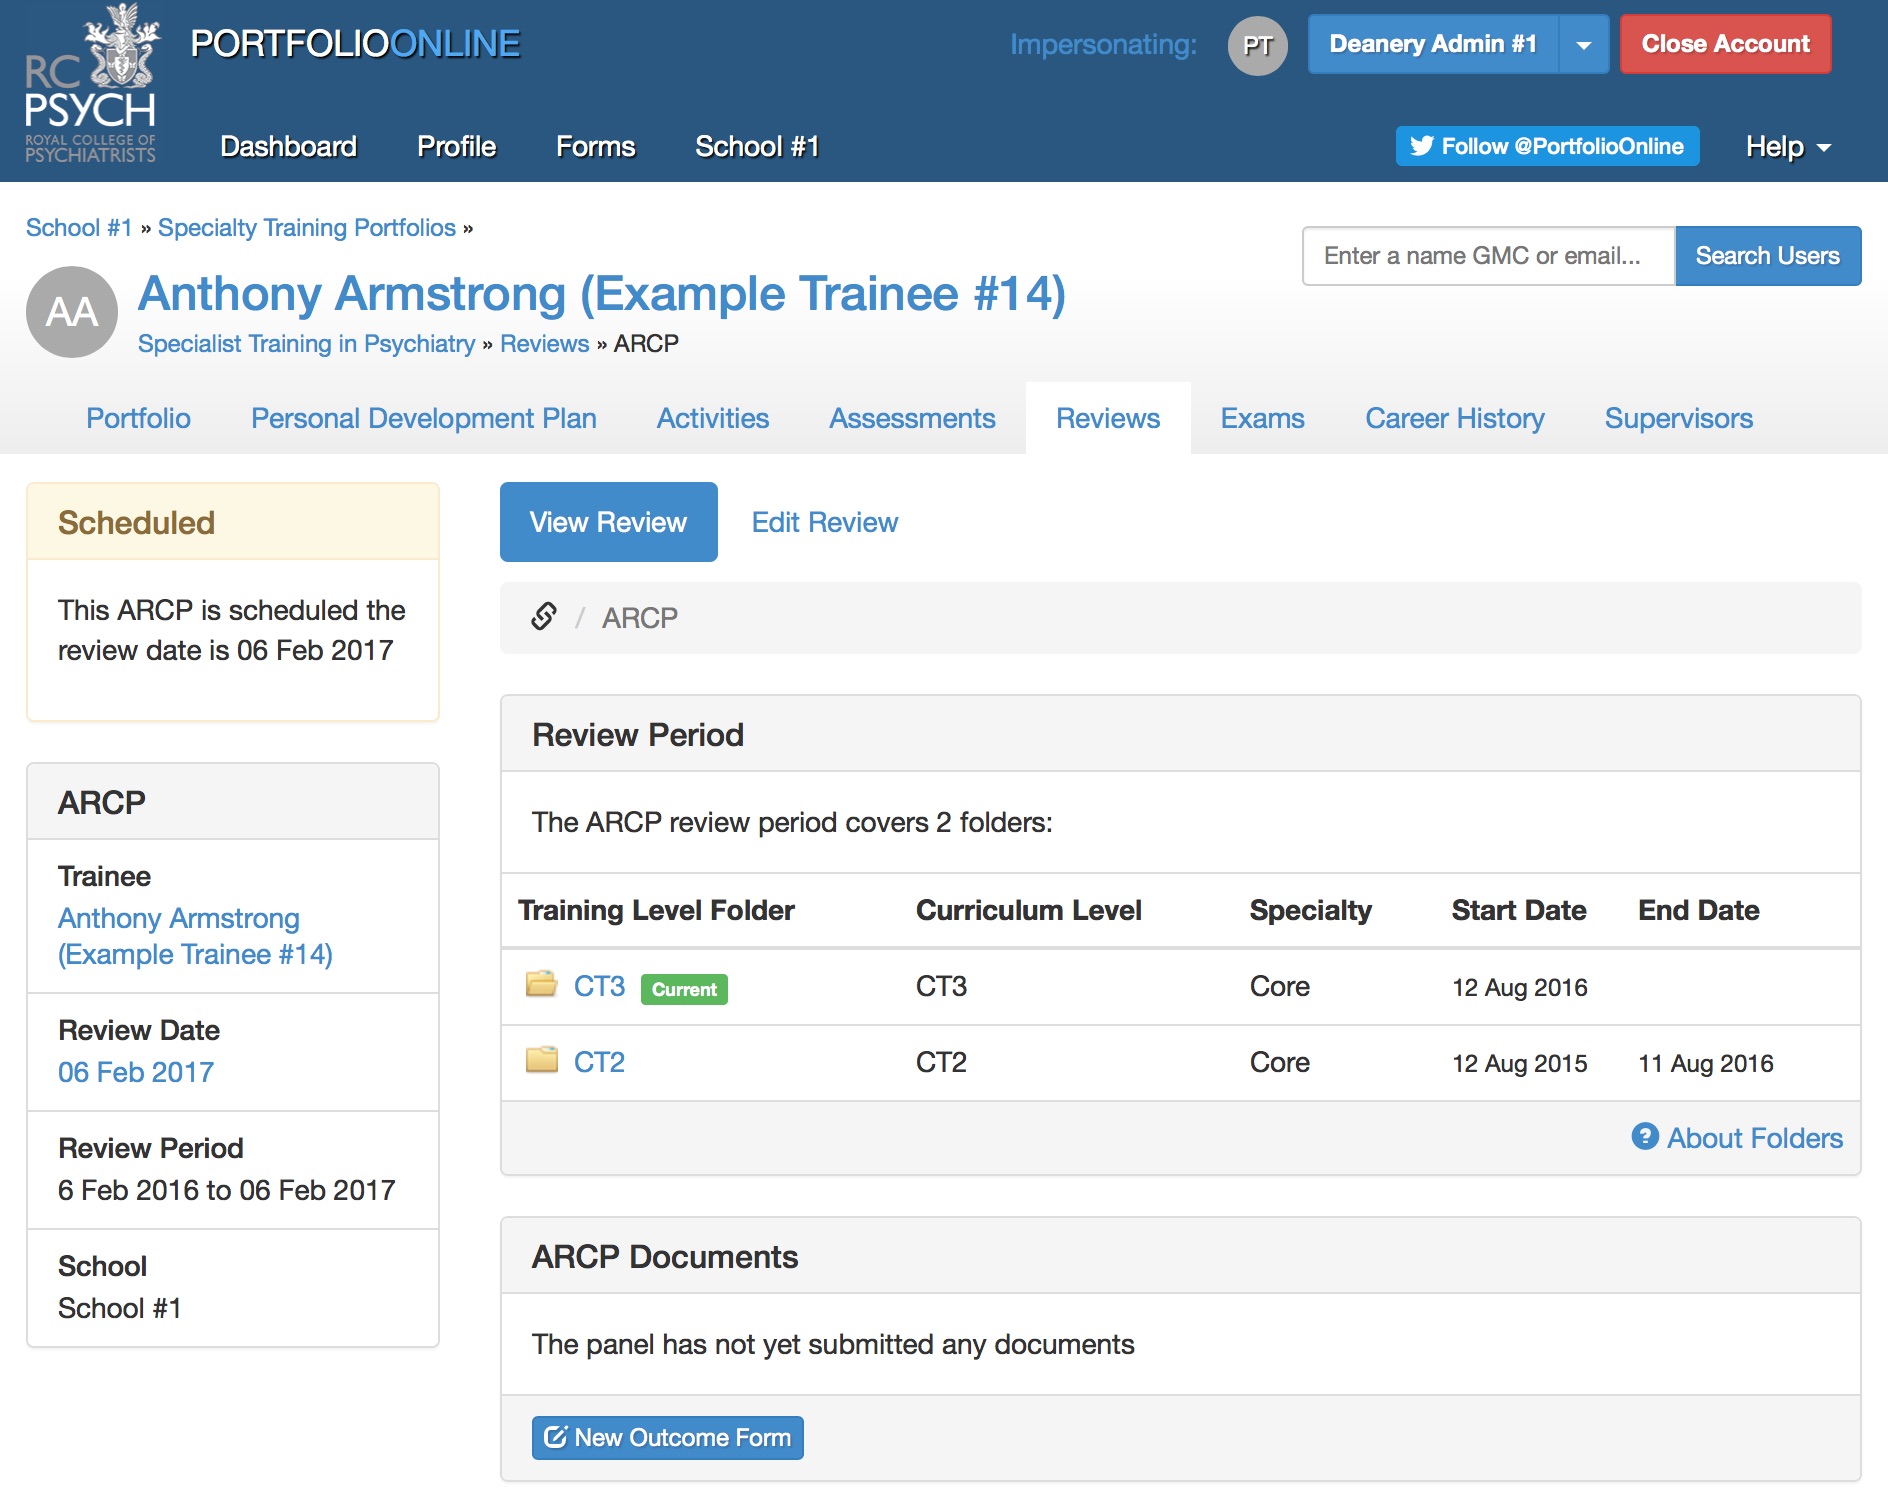Open Dashboard in the top navigation
The image size is (1888, 1502).
288,147
